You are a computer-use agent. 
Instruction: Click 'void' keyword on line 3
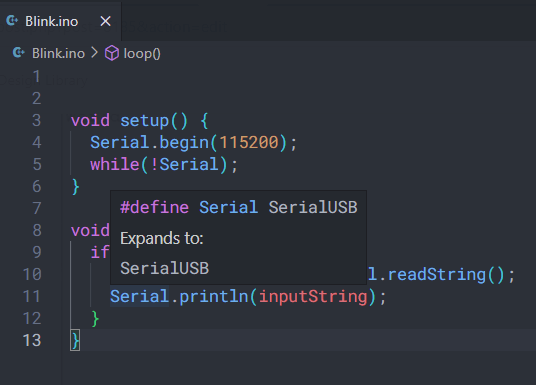pos(90,120)
